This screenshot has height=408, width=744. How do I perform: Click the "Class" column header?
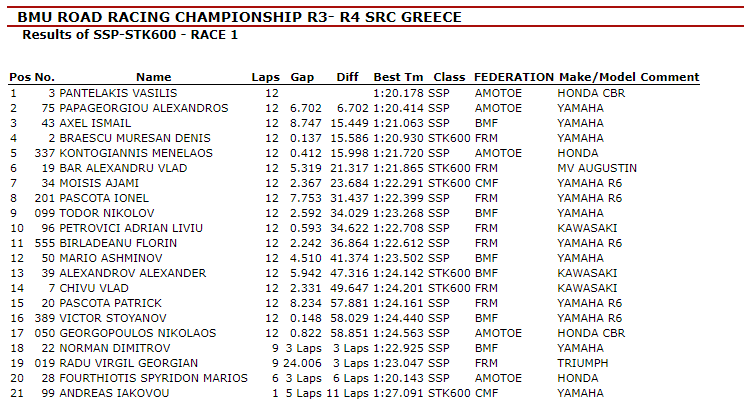pyautogui.click(x=450, y=77)
